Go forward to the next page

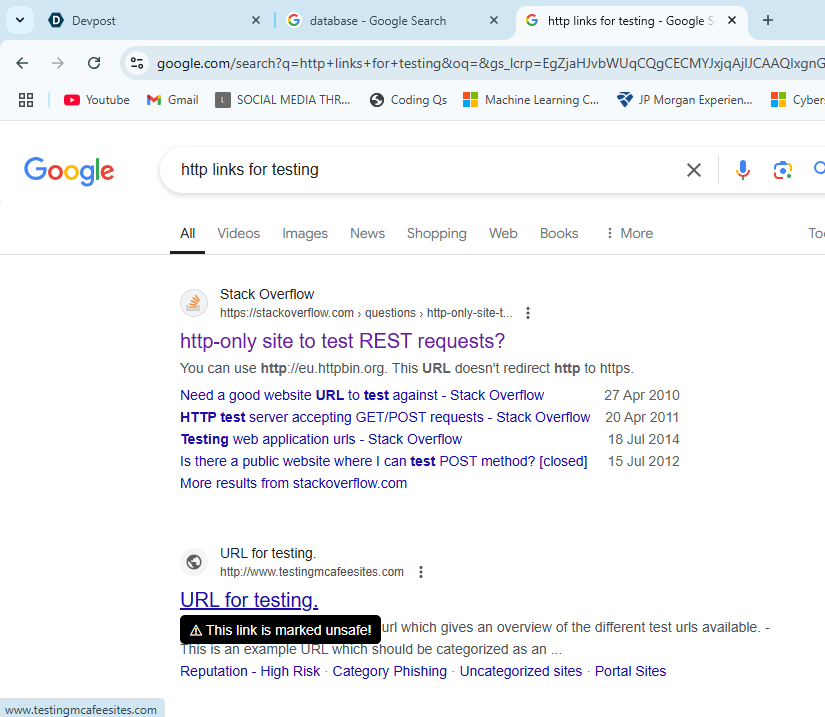click(x=58, y=64)
